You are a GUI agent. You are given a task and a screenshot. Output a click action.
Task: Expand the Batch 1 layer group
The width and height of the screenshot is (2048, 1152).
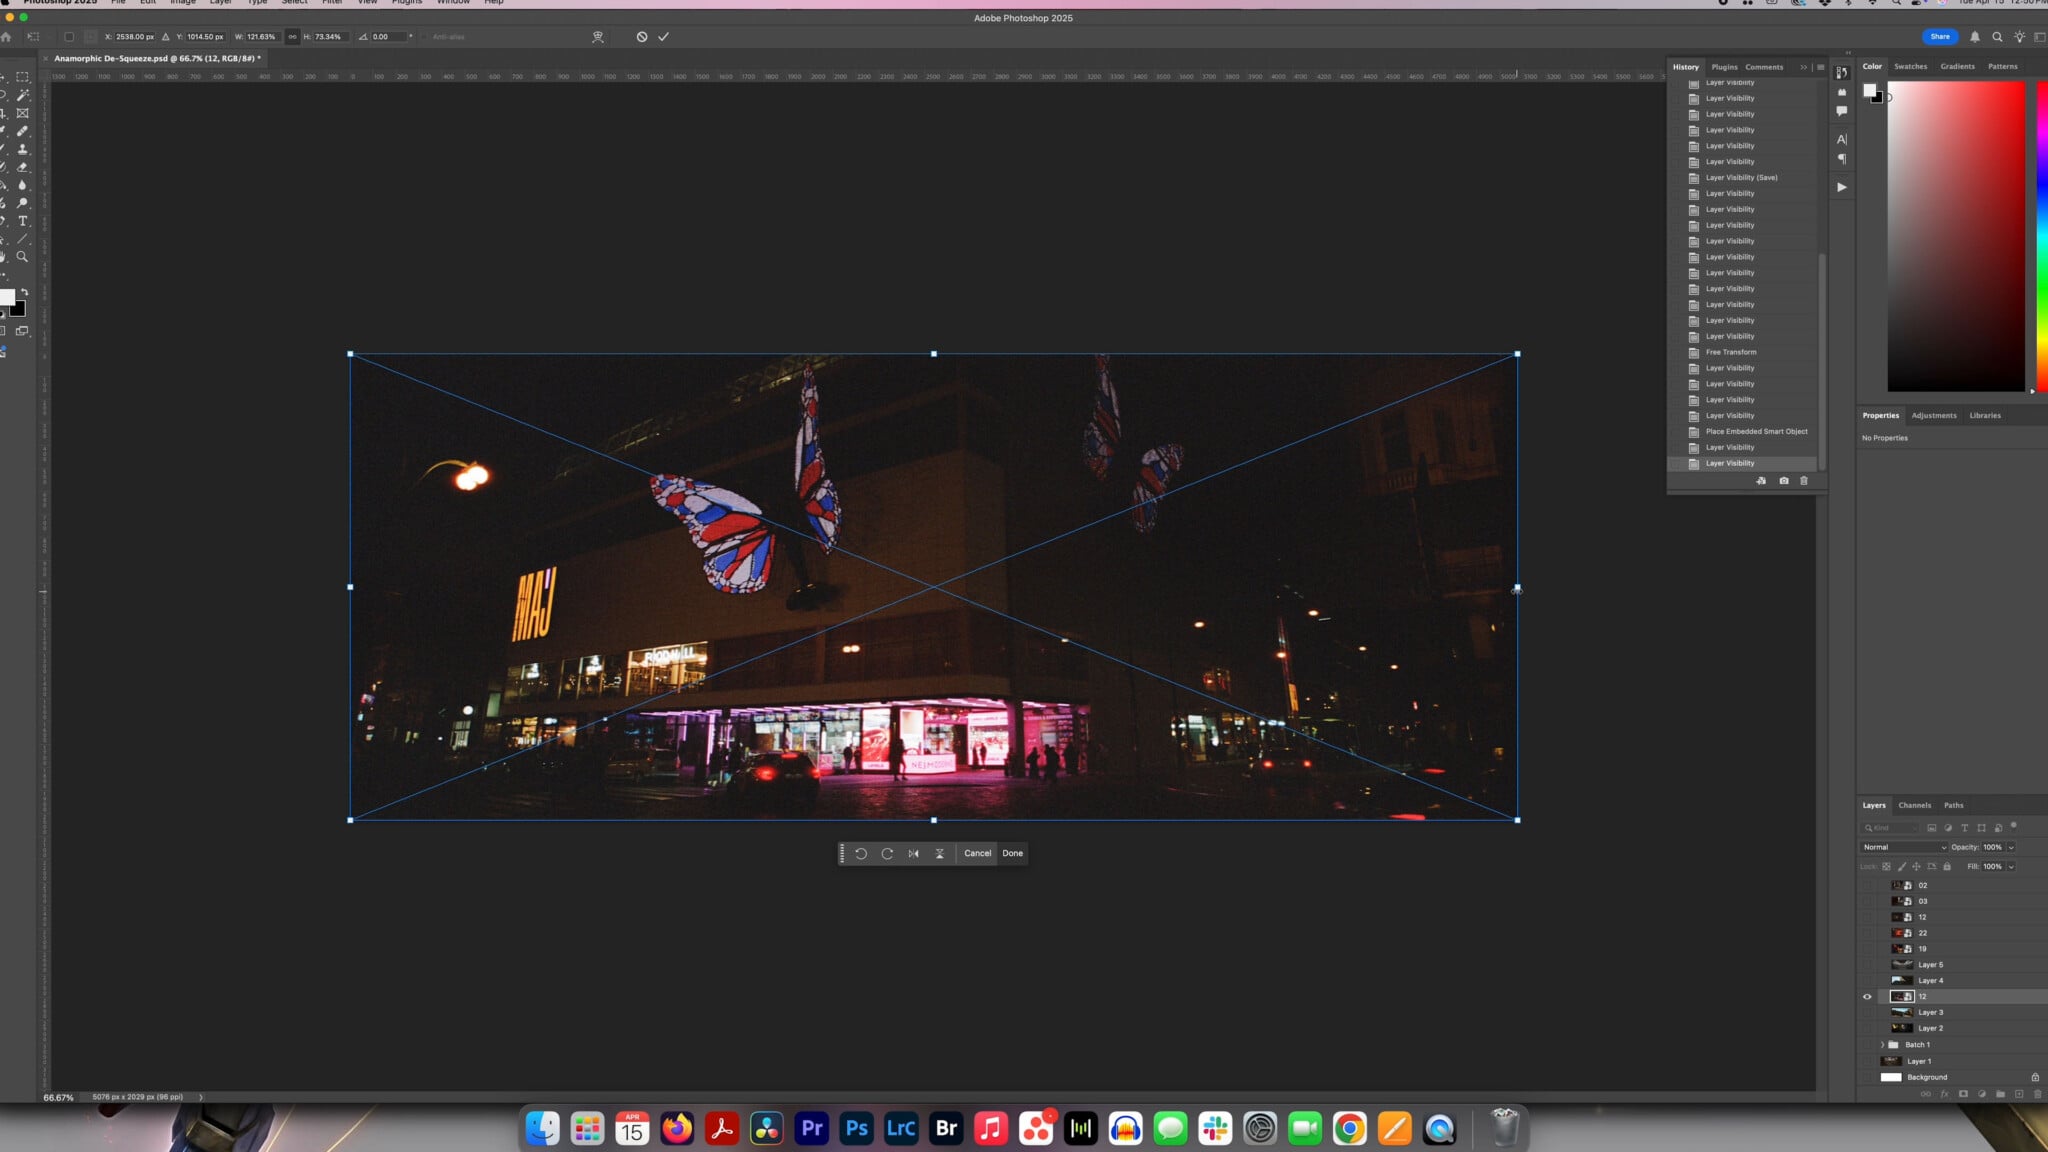(1884, 1044)
